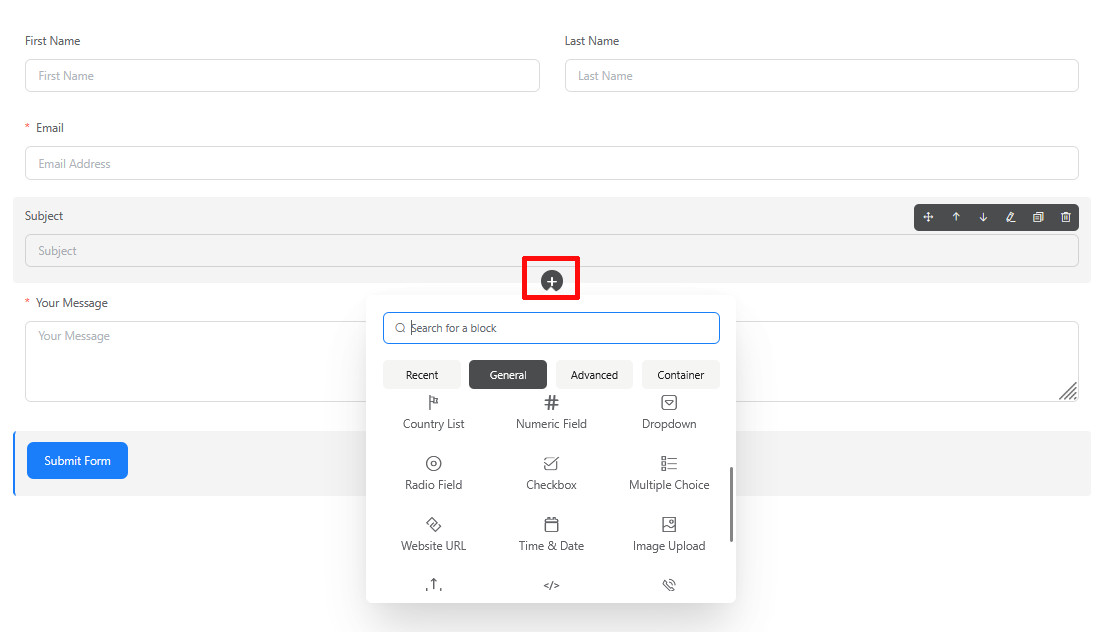Image resolution: width=1116 pixels, height=632 pixels.
Task: Insert a Time & Date block
Action: pyautogui.click(x=552, y=535)
